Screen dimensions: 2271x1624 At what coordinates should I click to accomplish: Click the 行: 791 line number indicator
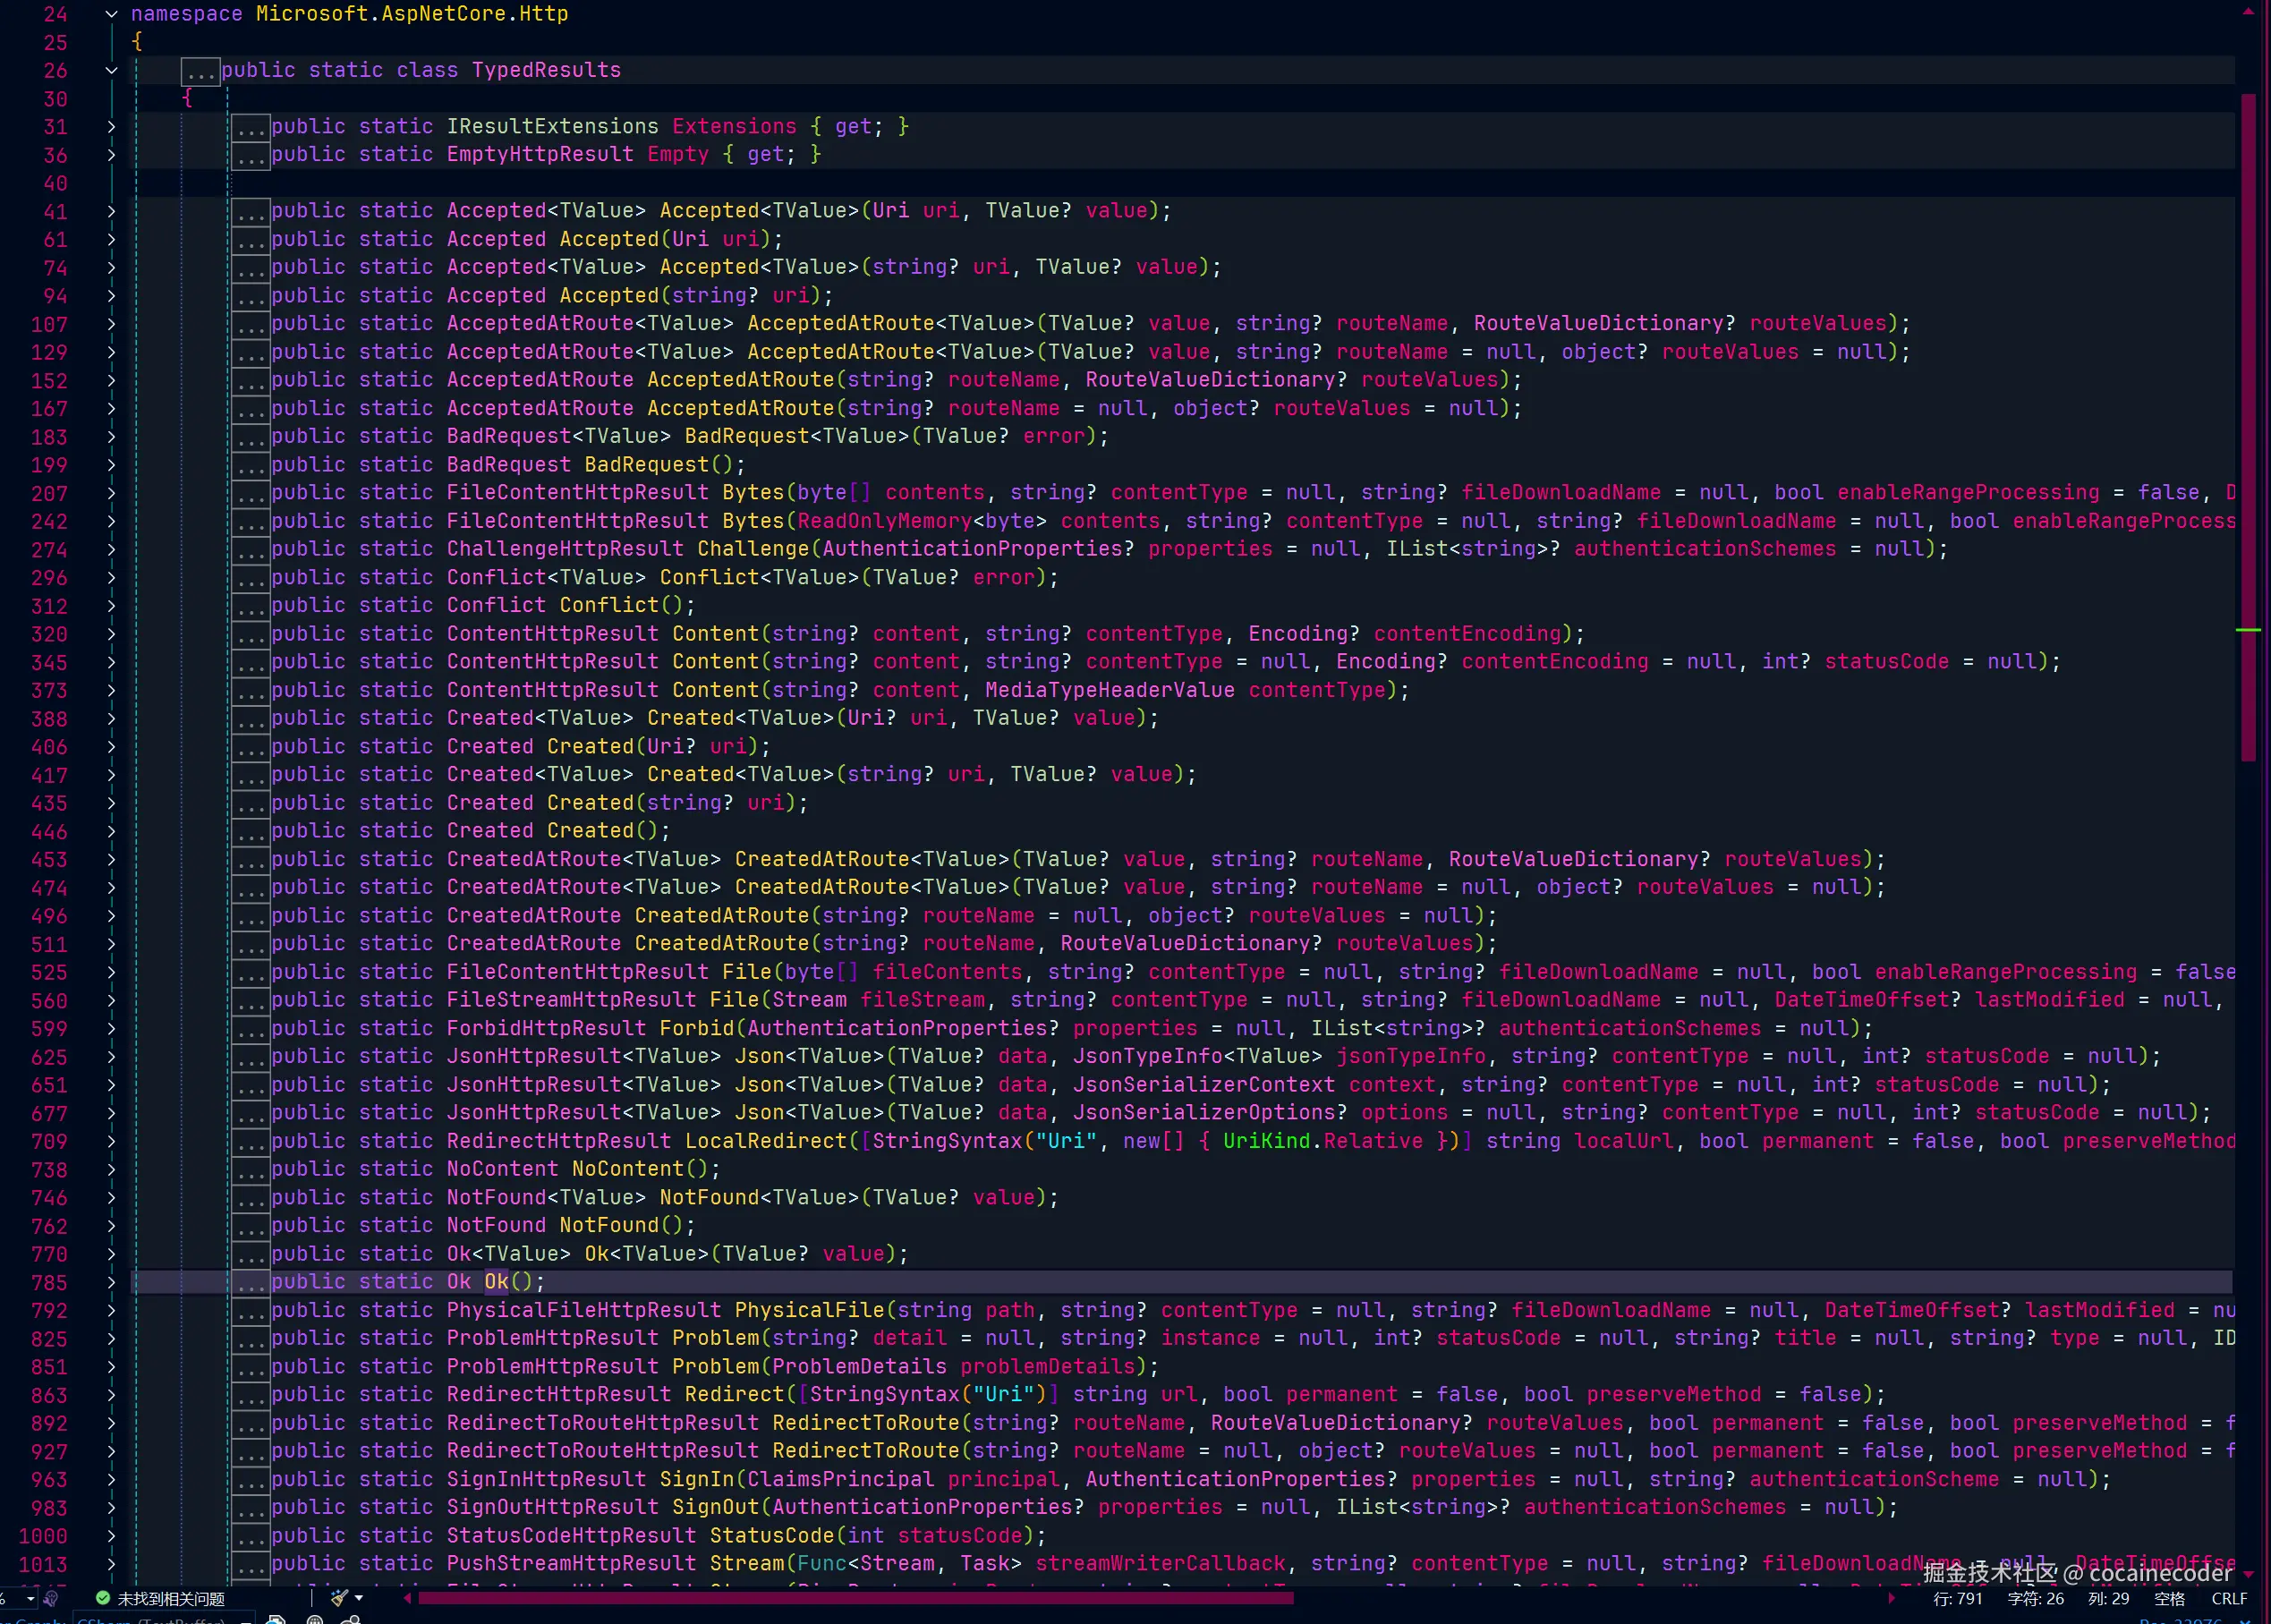1957,1599
